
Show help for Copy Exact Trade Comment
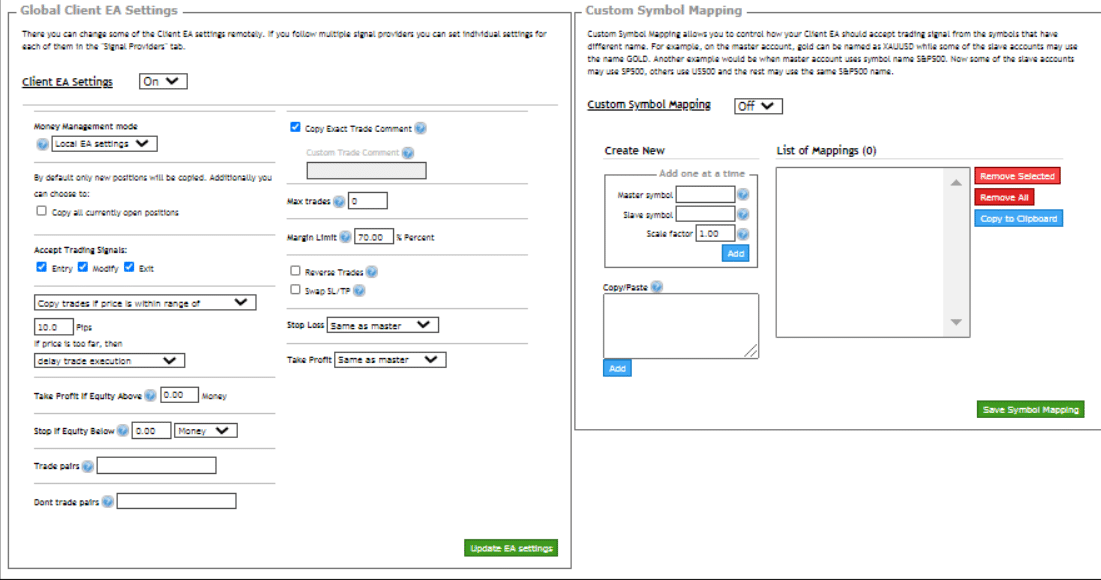[420, 128]
